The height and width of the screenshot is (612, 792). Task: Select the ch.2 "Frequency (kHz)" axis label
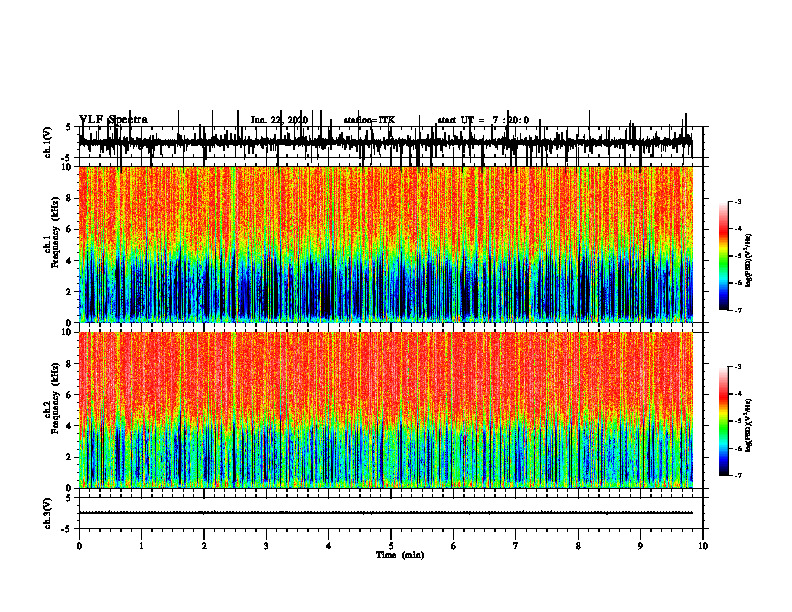coord(56,398)
